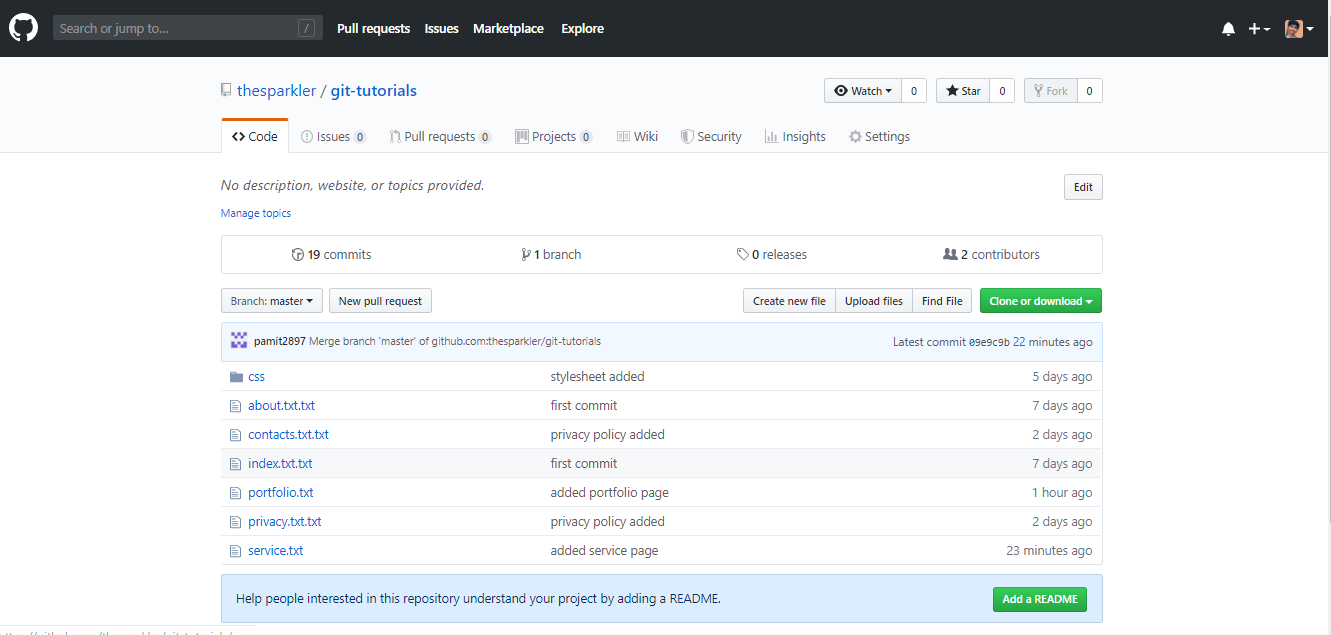Switch to the repository Pull requests tab

[440, 136]
